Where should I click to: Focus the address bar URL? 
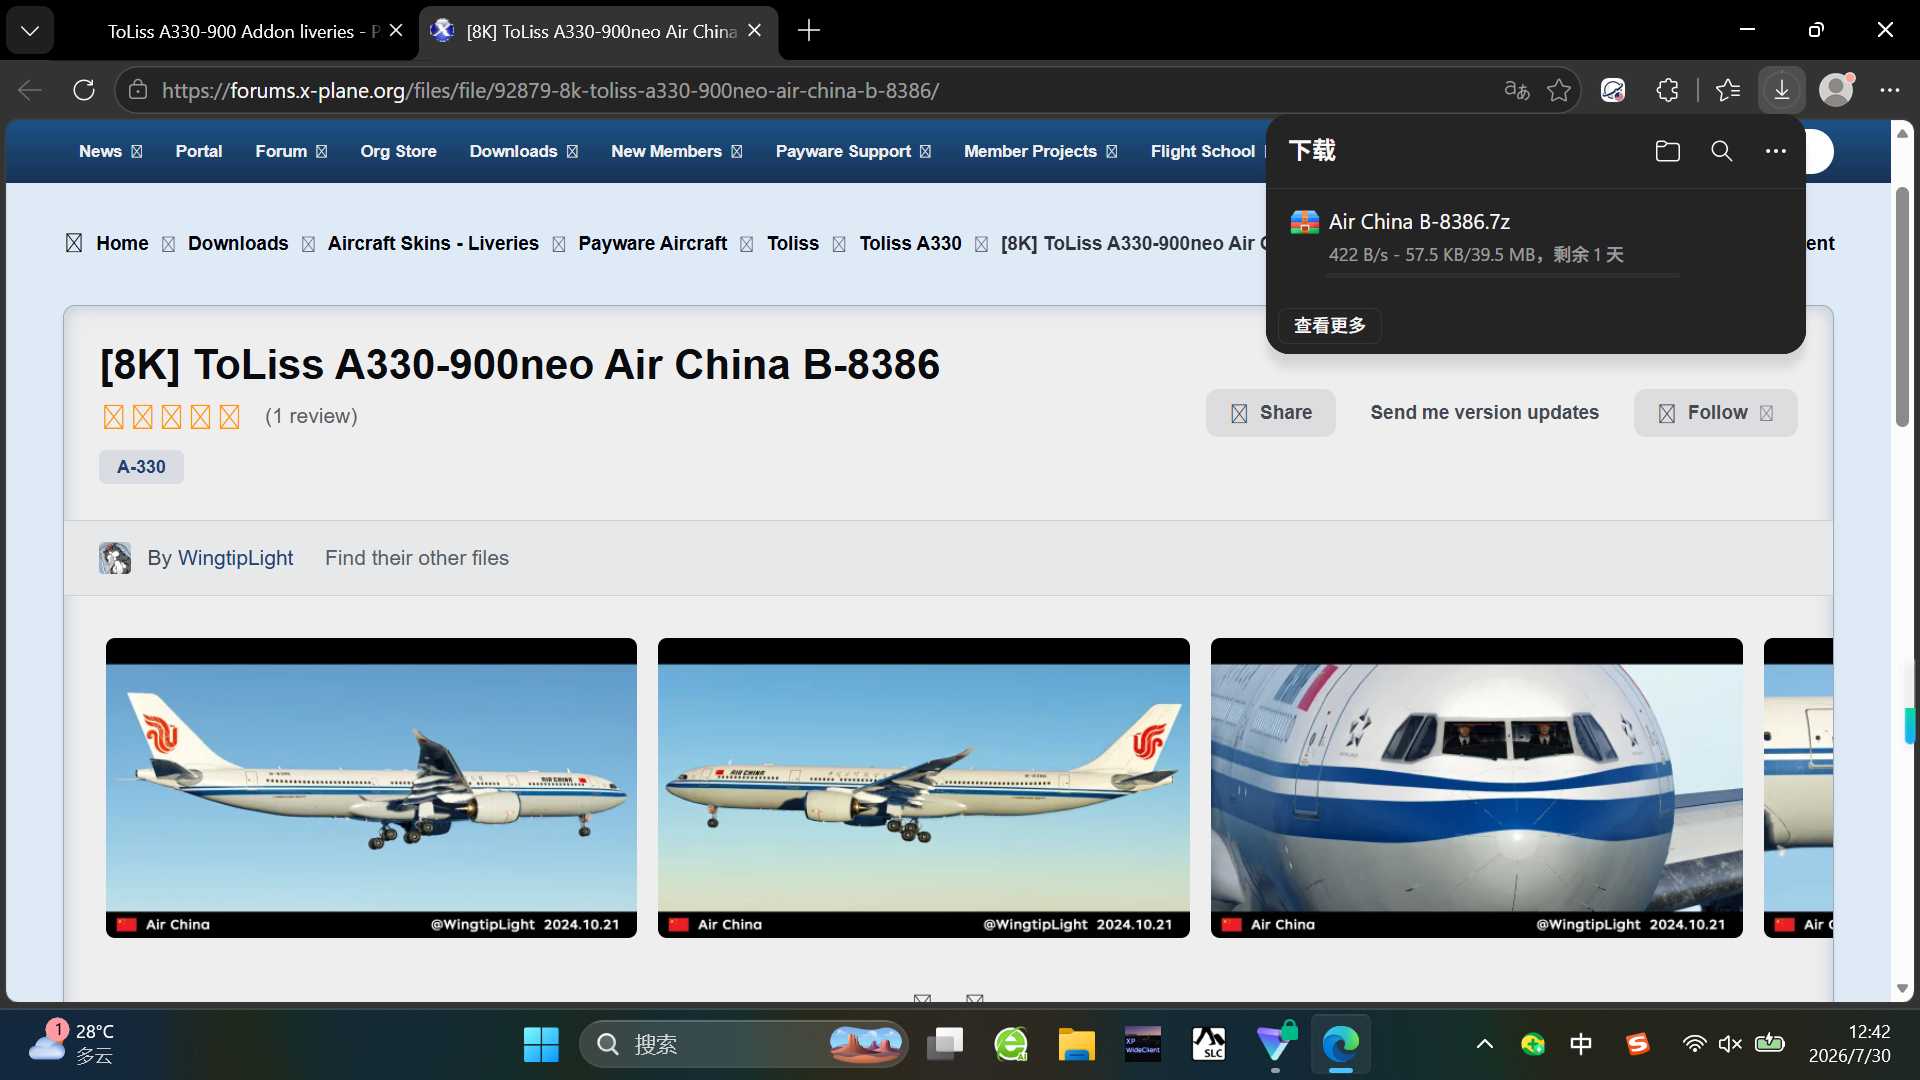[550, 90]
